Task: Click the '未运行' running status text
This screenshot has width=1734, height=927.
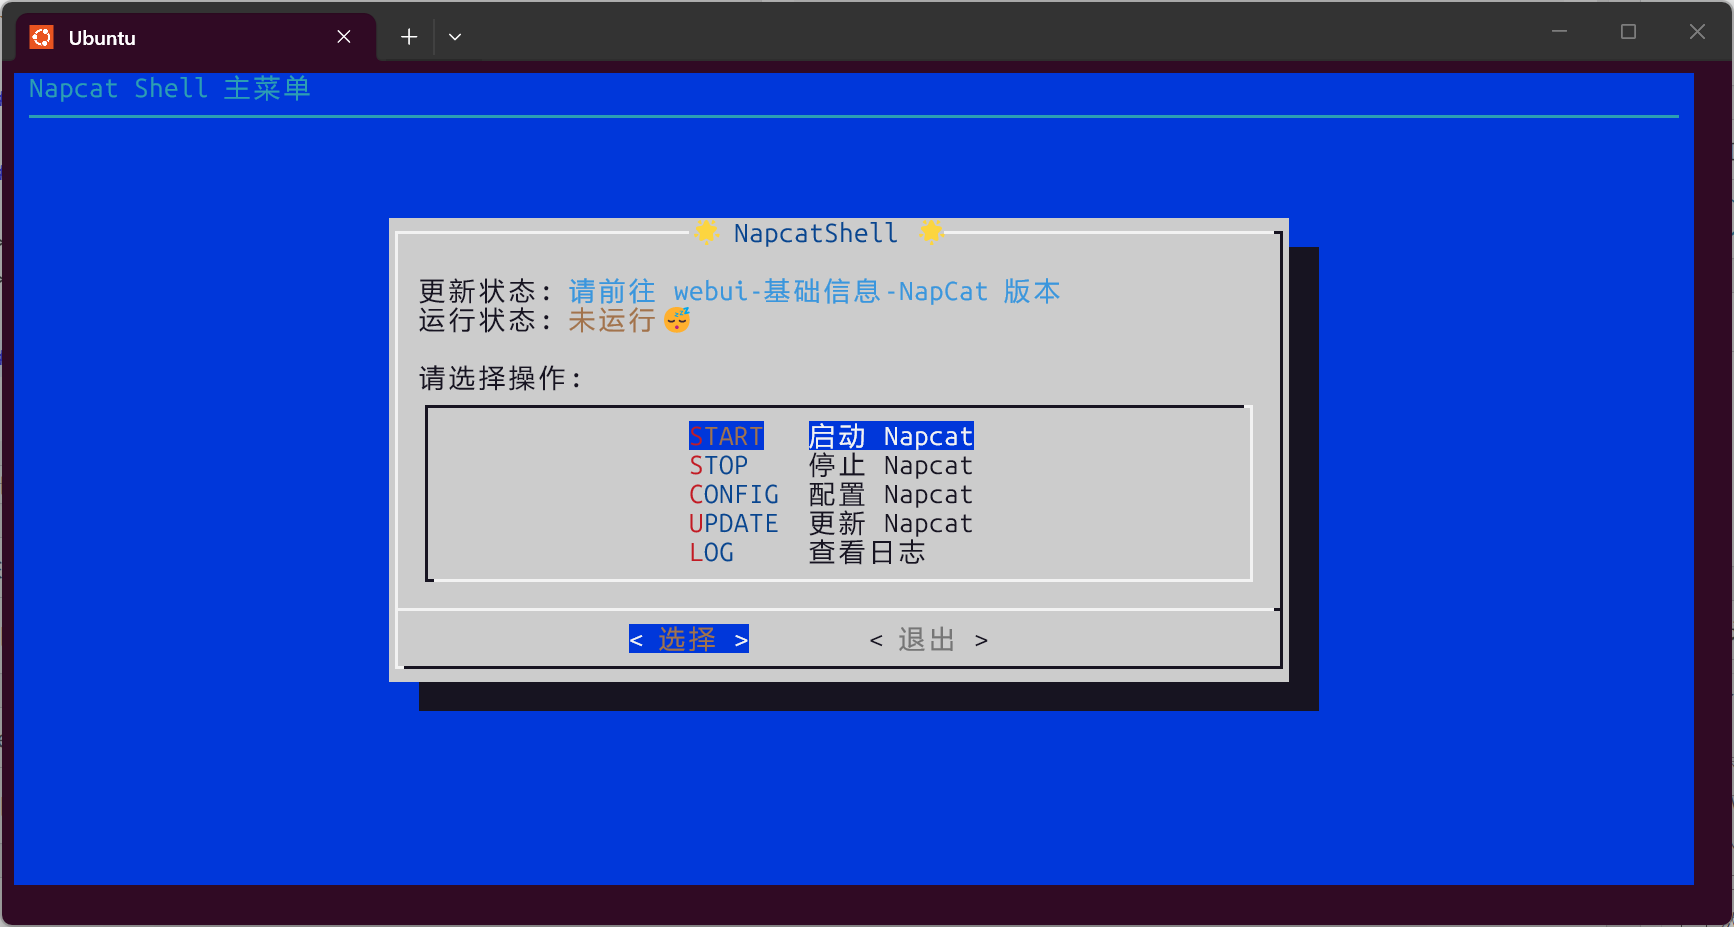Action: click(612, 320)
